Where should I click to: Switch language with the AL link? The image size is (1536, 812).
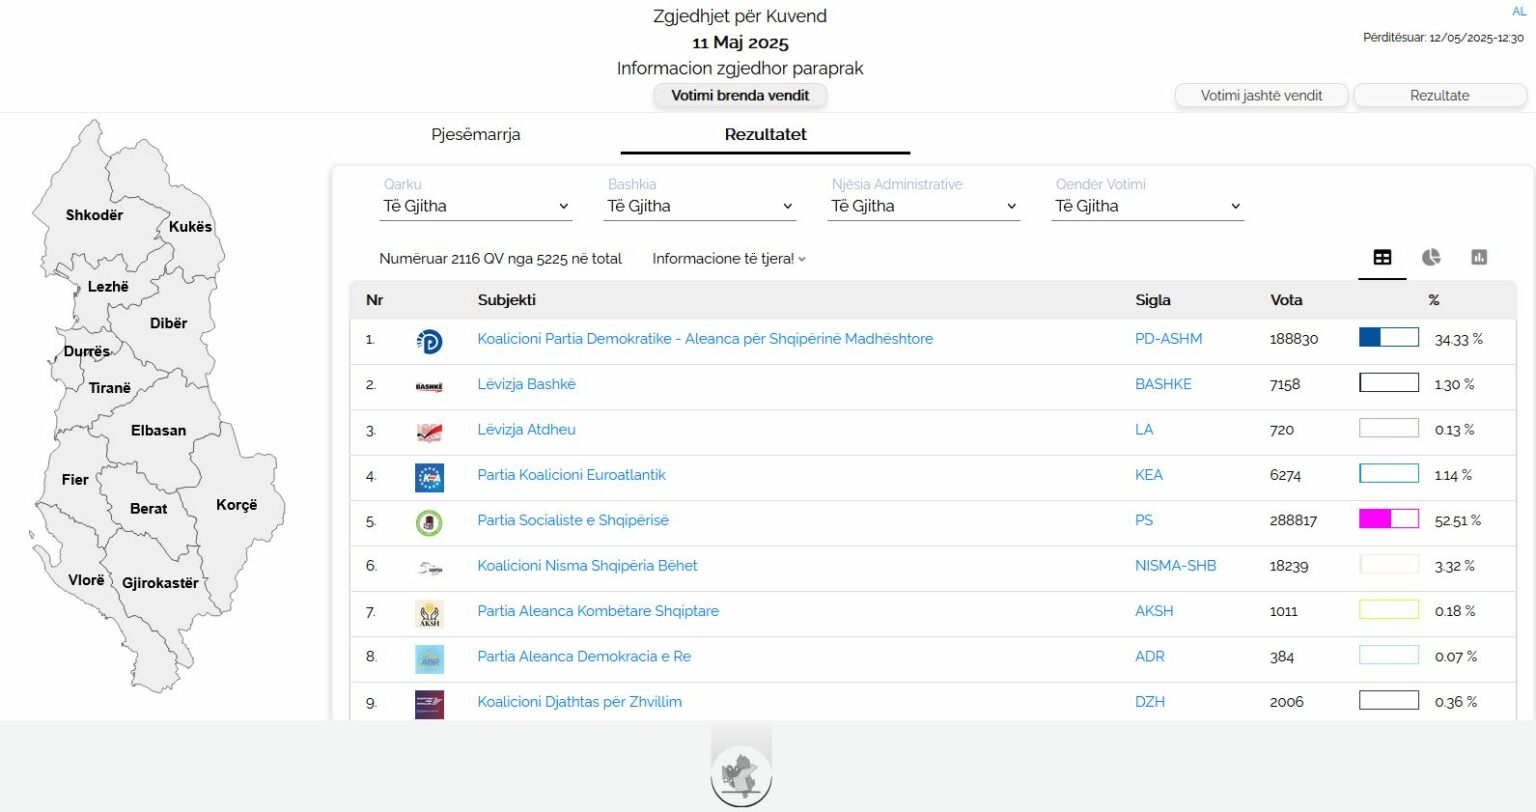tap(1518, 12)
